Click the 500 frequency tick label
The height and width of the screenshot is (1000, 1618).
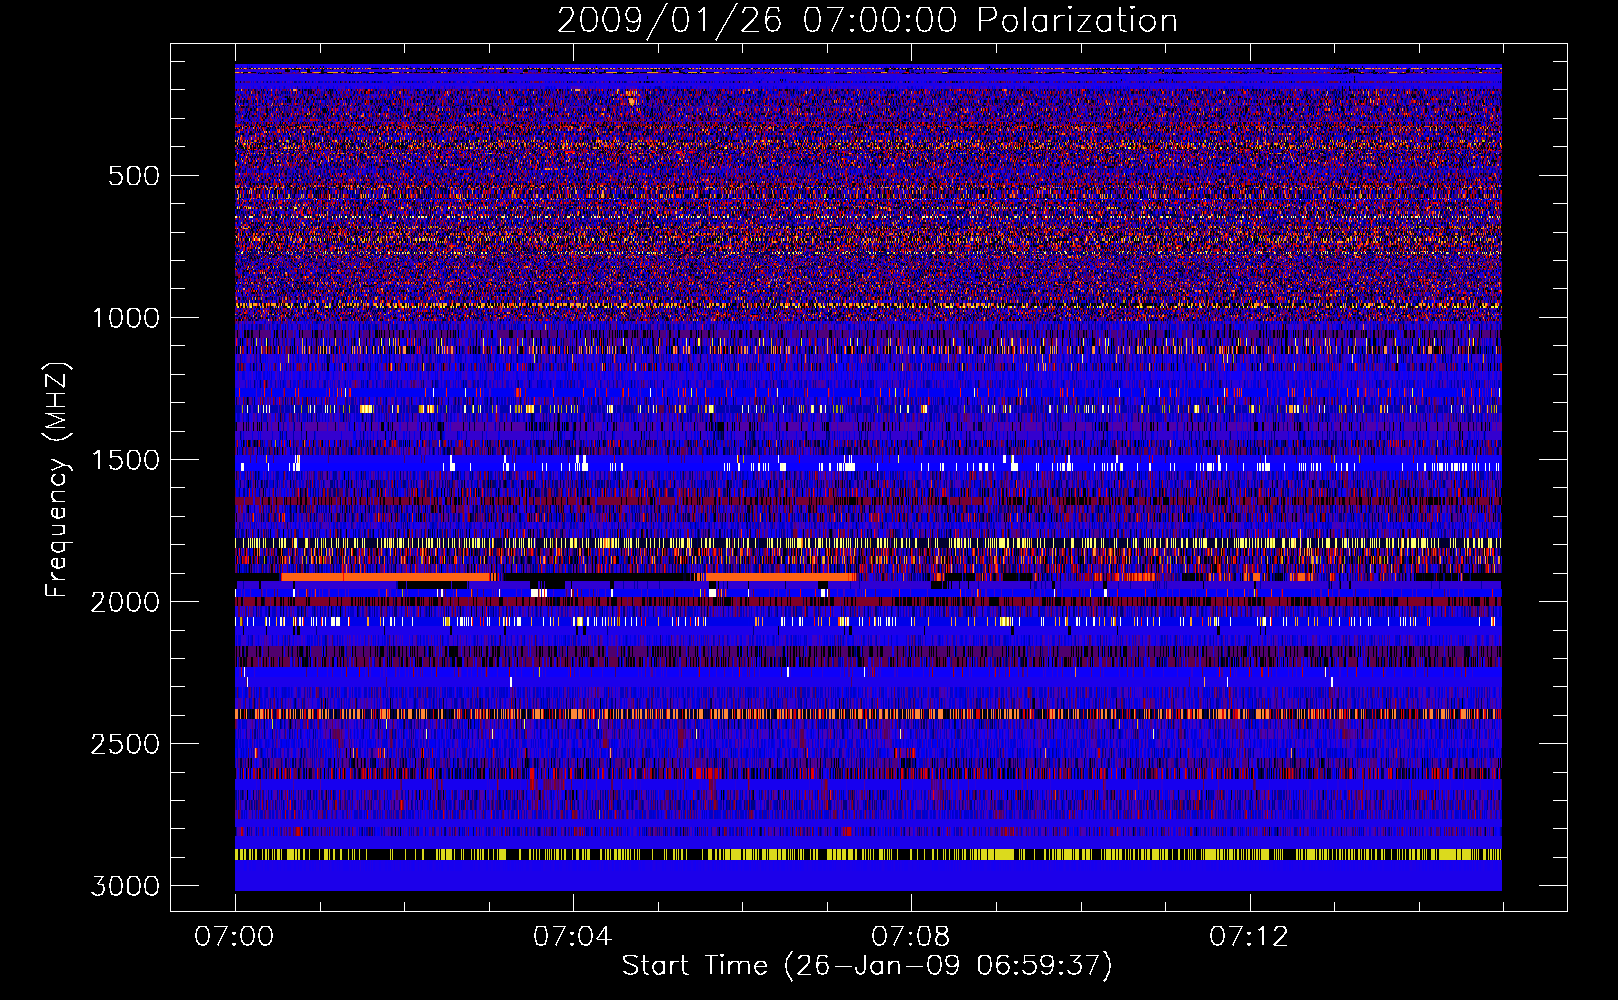pos(134,176)
